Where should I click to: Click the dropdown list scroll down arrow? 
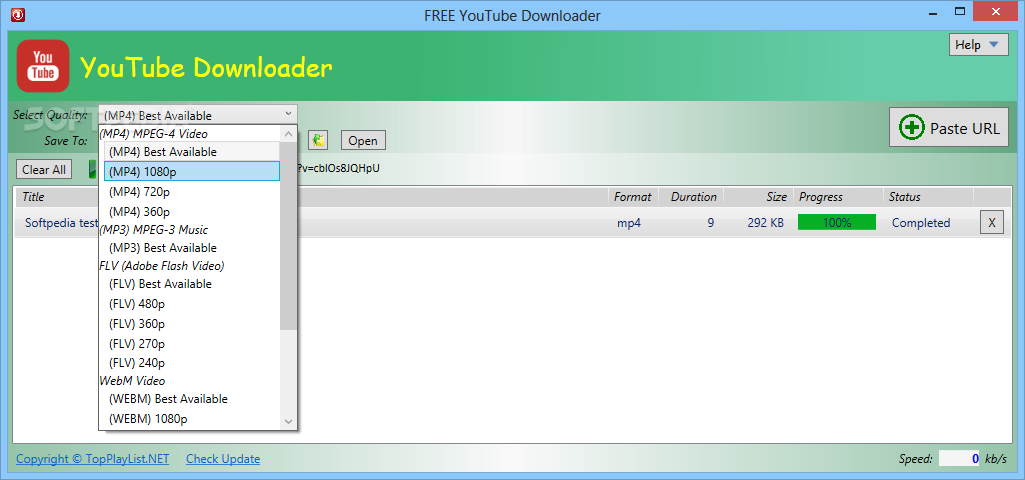(288, 422)
